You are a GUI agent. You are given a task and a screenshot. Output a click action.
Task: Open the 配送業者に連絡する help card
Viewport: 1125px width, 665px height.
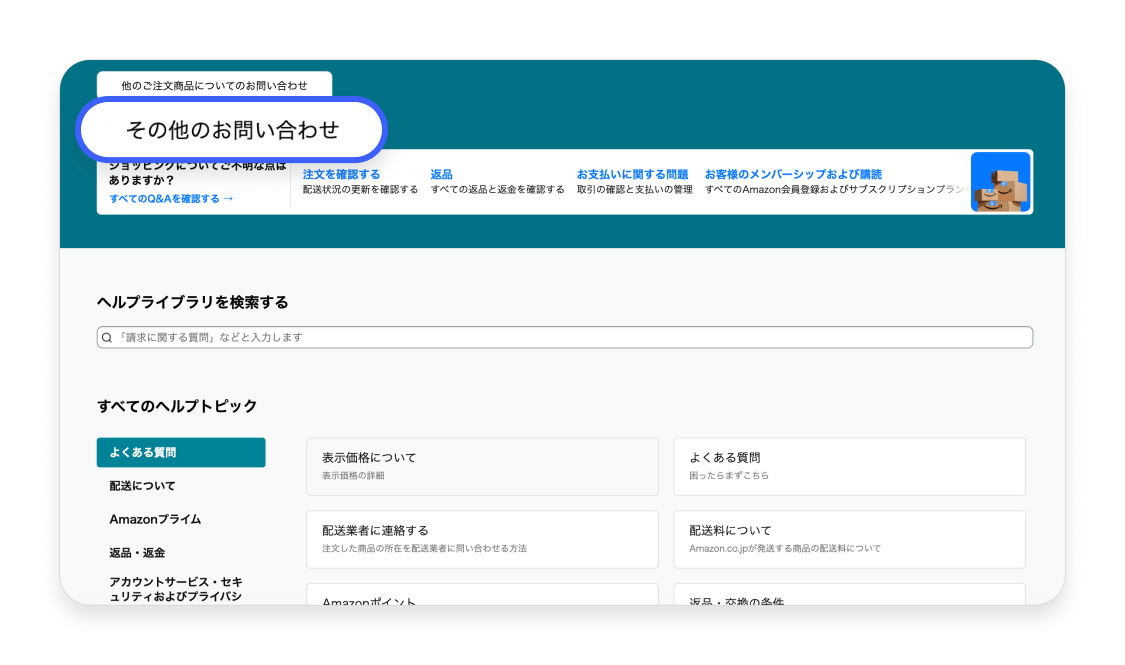482,539
